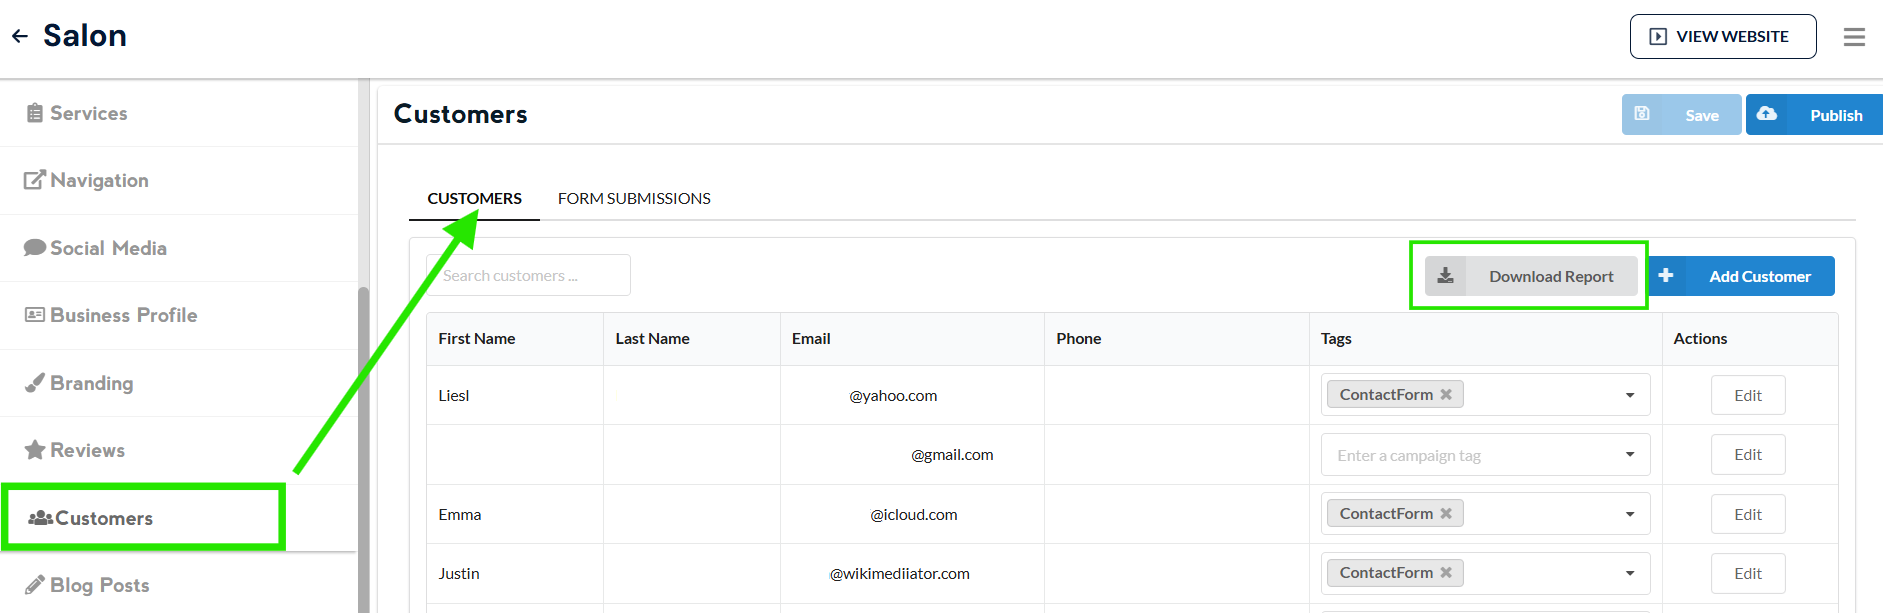Click the Search customers input field

click(530, 275)
